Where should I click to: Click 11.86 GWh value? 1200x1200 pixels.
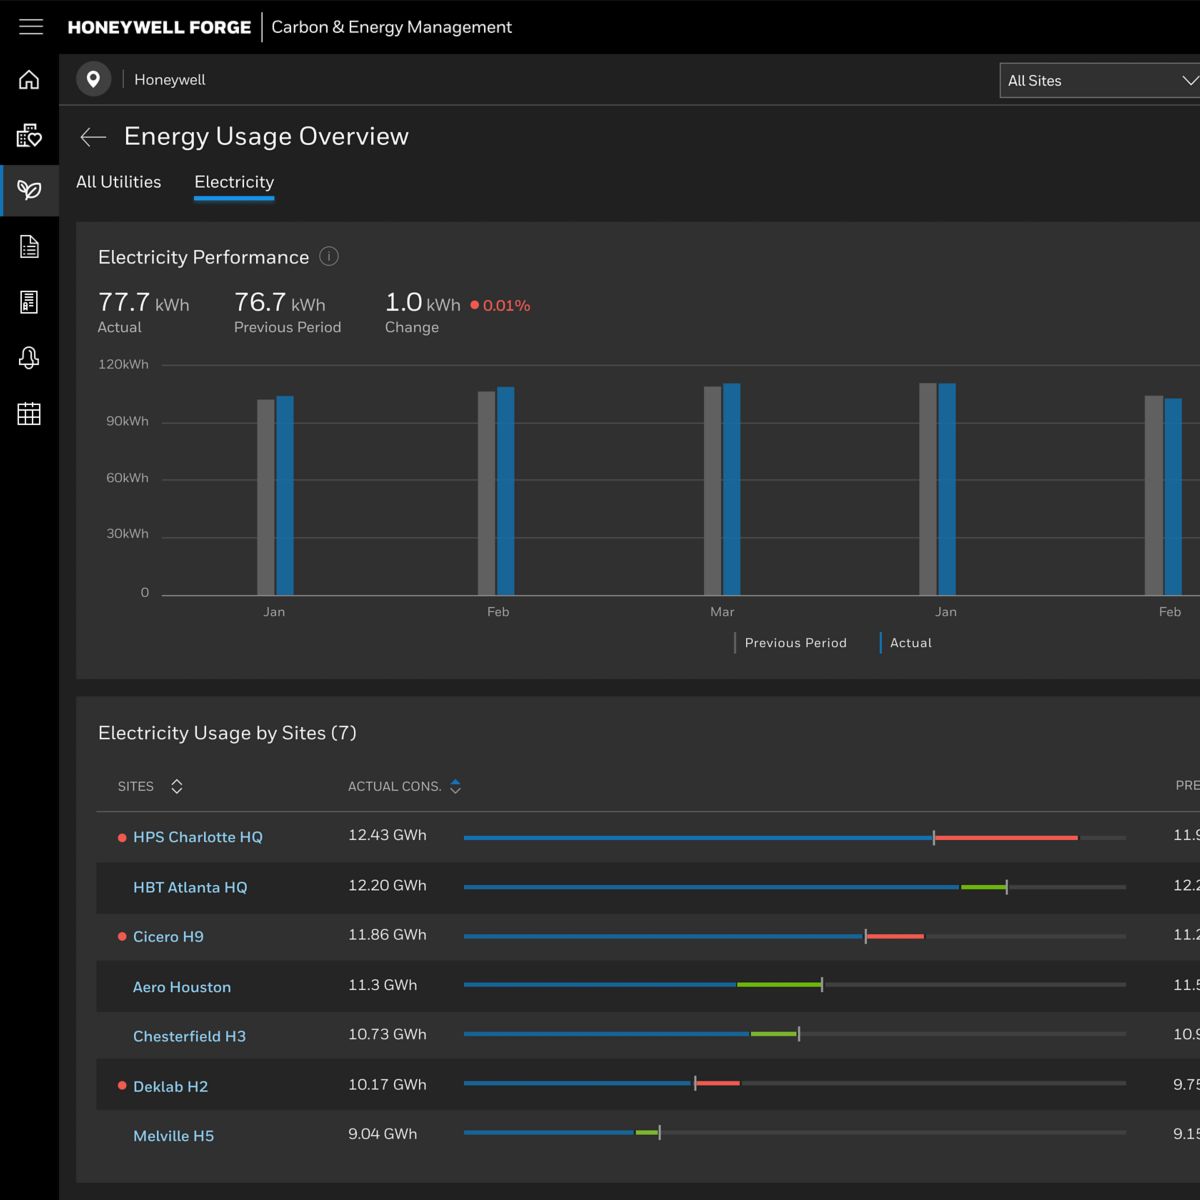click(387, 935)
